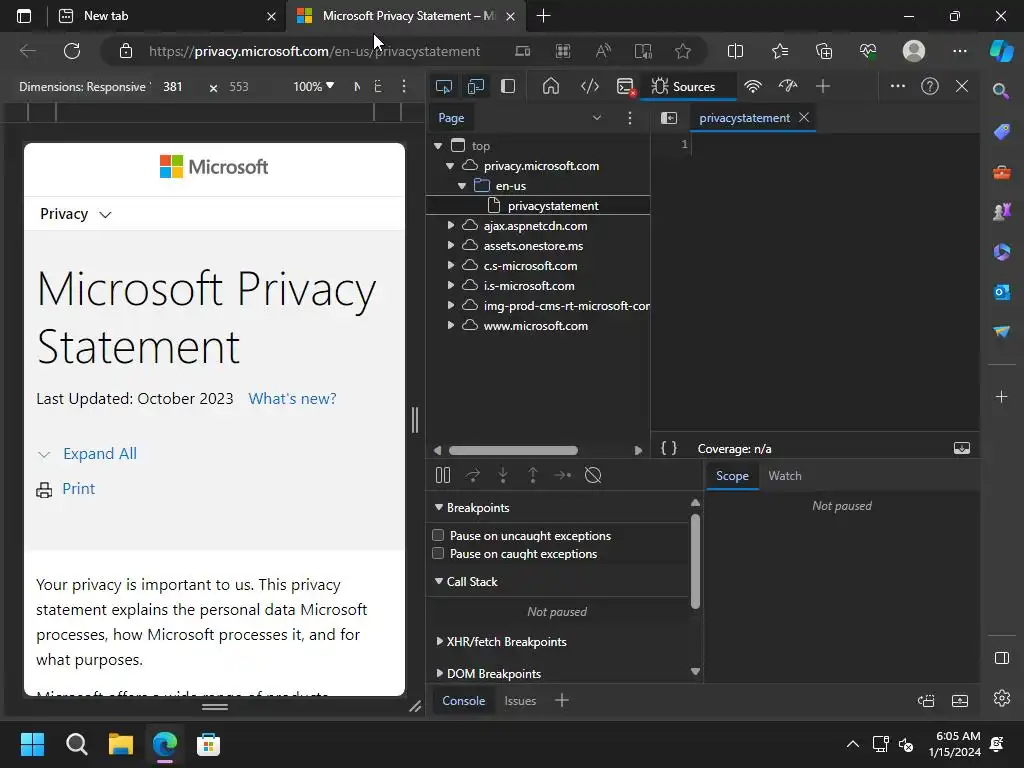Add more tools with the plus icon

[823, 86]
